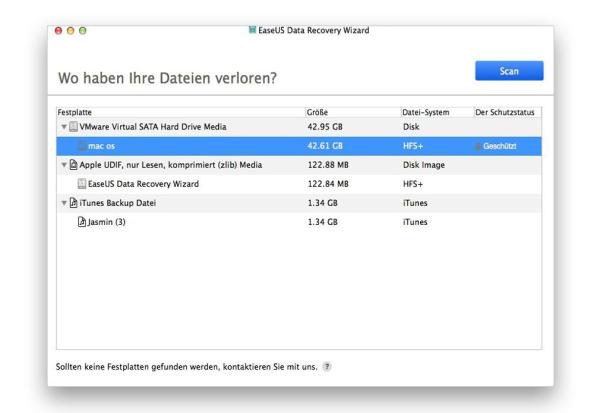The image size is (600, 413).
Task: Click the 42.95 GB size value
Action: (325, 127)
